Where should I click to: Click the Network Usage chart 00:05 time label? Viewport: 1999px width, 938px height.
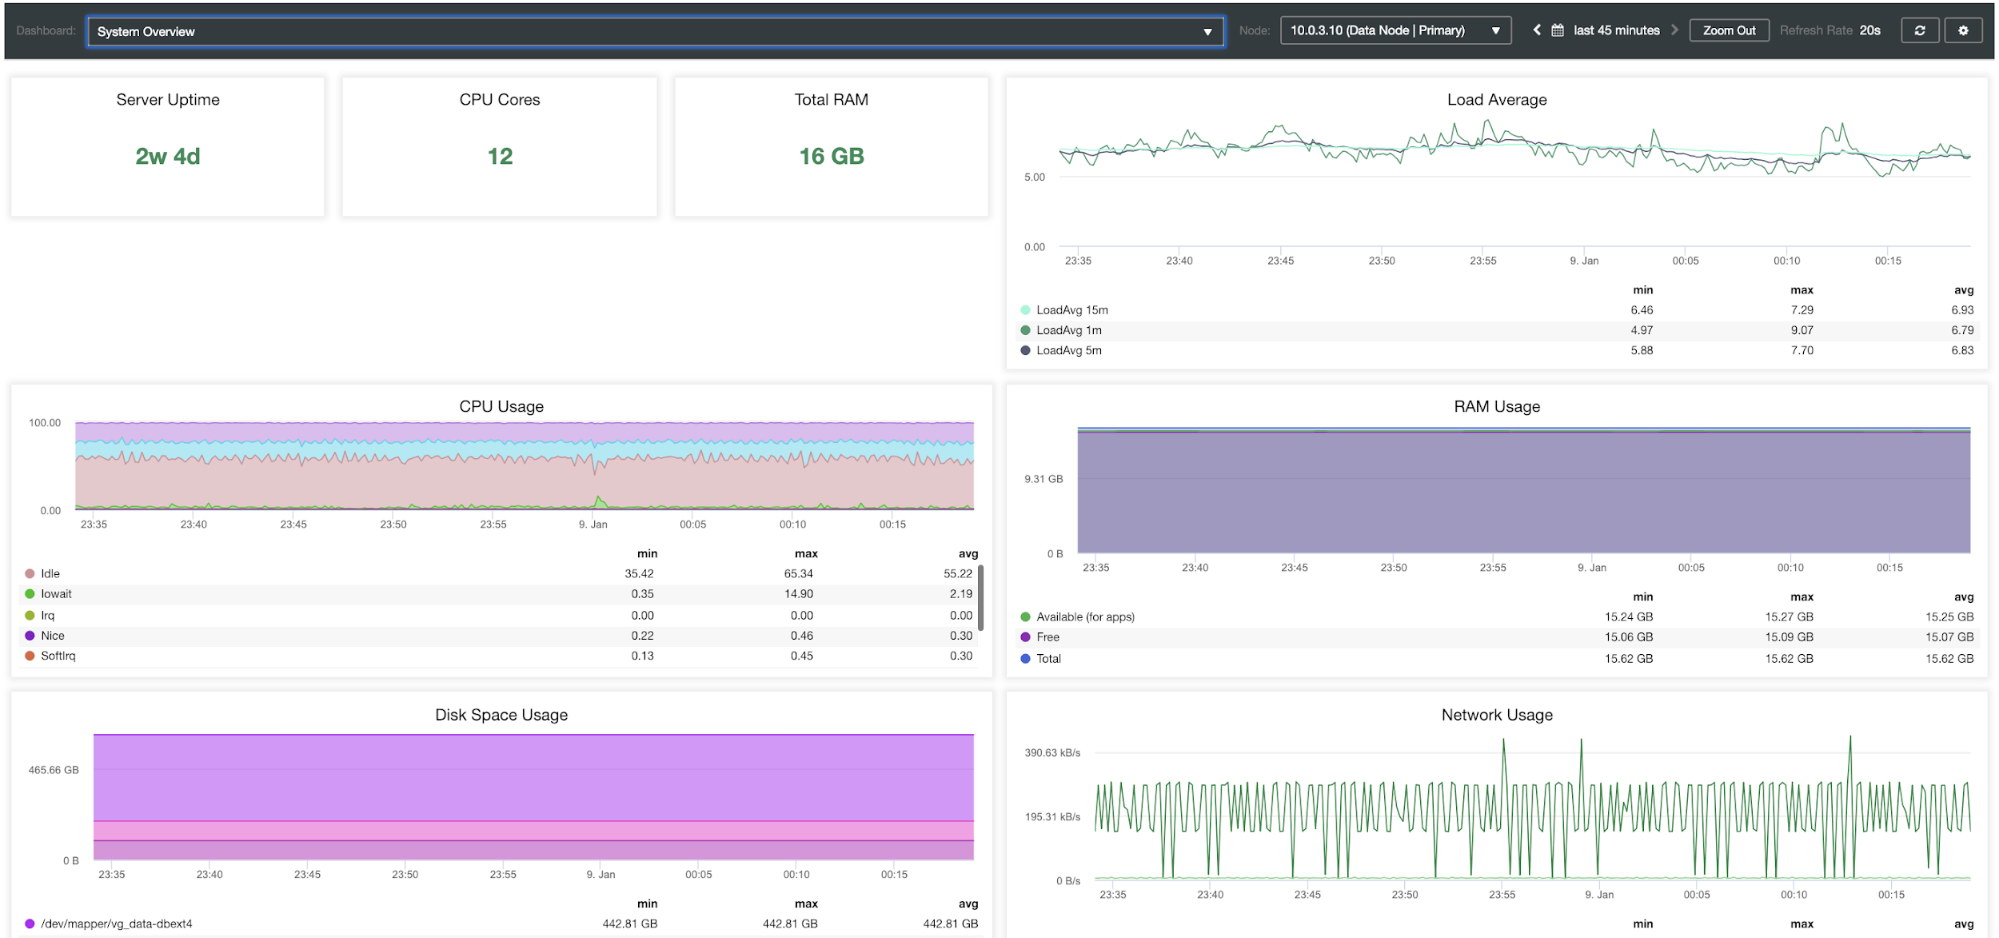pyautogui.click(x=1697, y=895)
